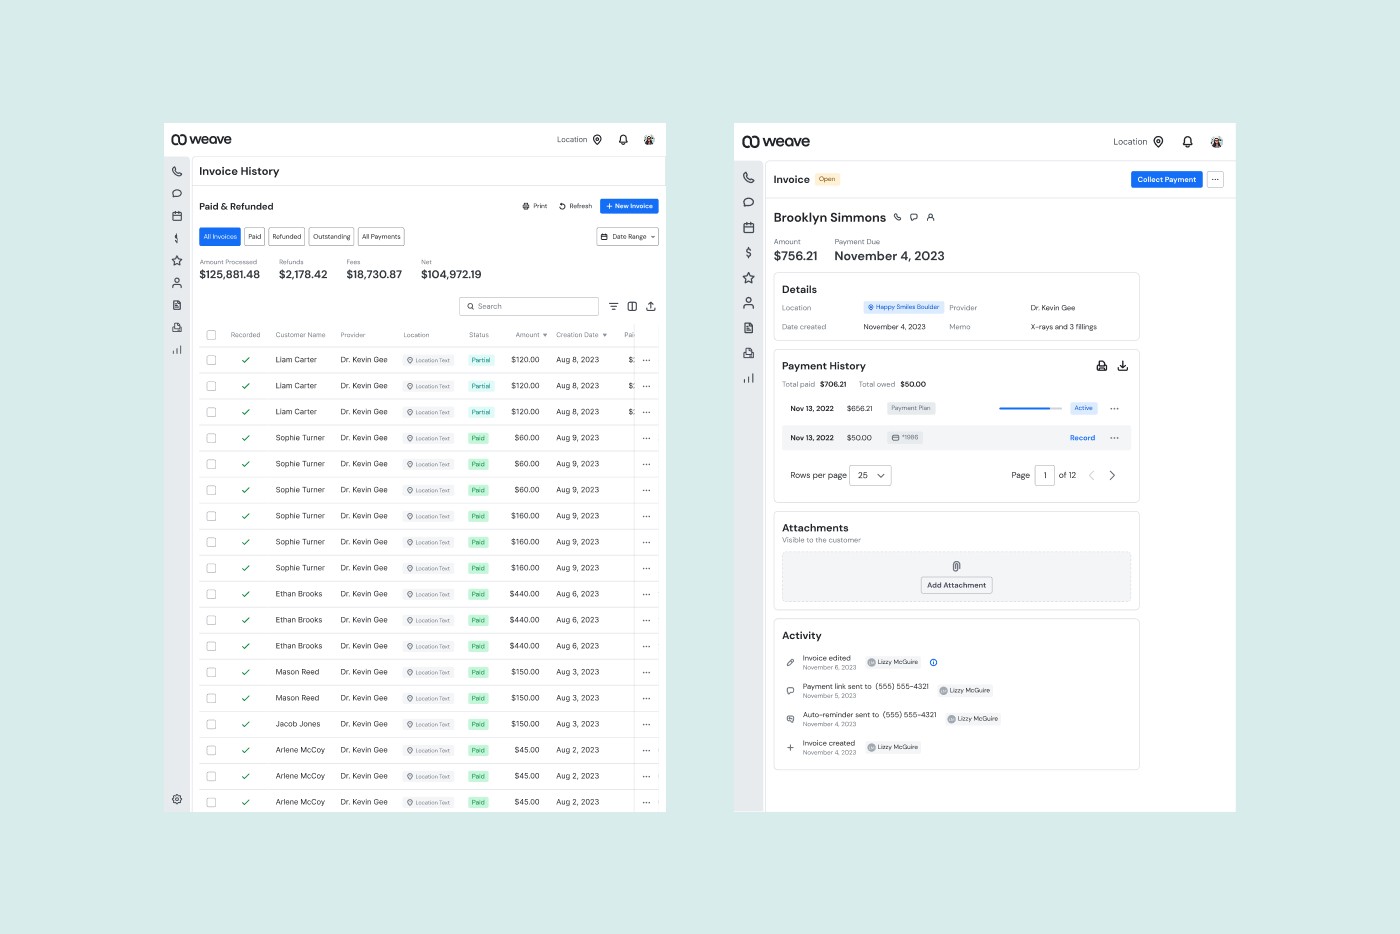Click the filter icon beside Search field
1400x934 pixels.
point(614,306)
